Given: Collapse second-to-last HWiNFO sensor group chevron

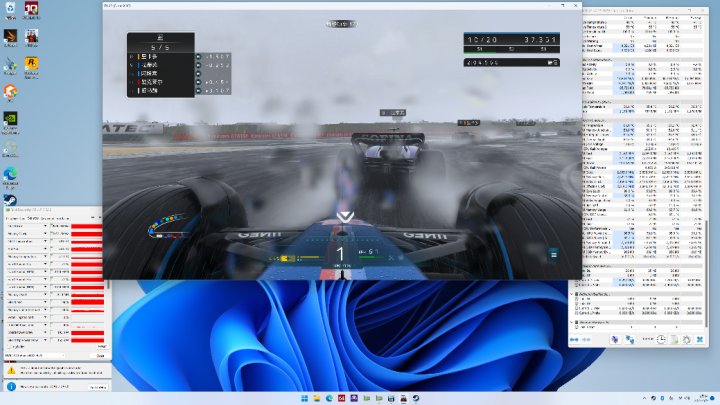Looking at the screenshot, I should (x=572, y=294).
